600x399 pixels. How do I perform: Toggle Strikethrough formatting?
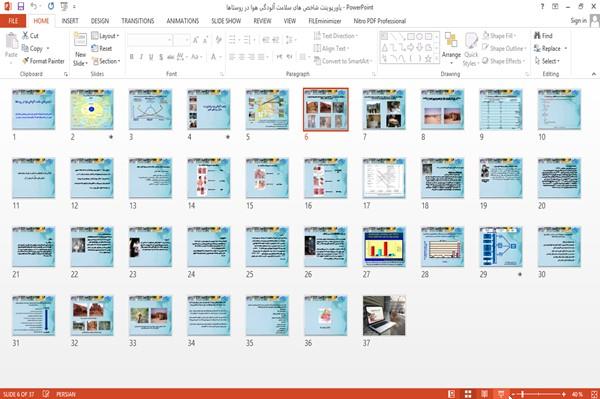point(171,57)
